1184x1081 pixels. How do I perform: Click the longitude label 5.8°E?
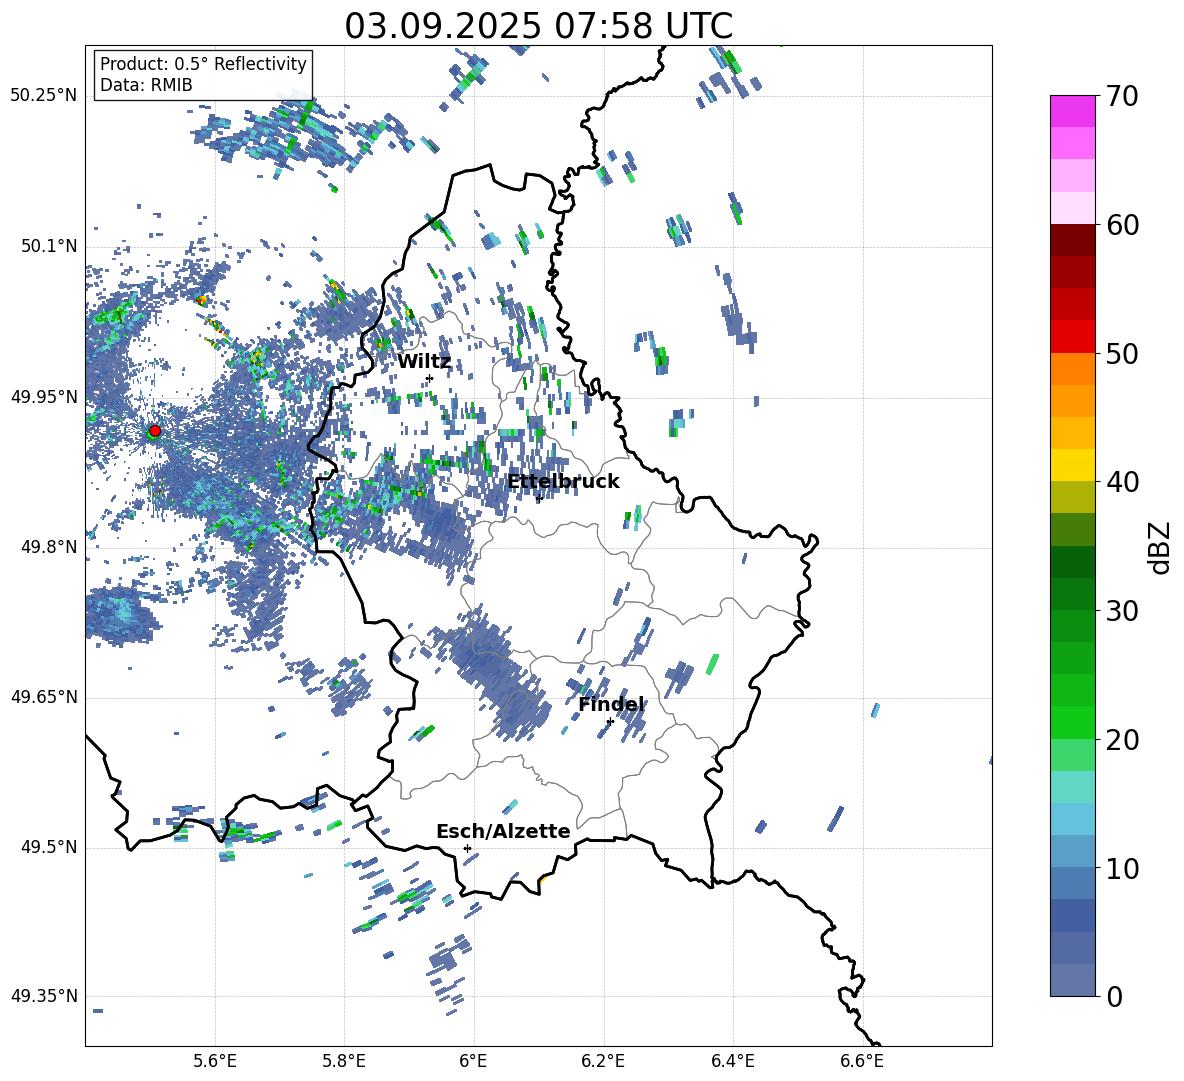(x=344, y=1061)
